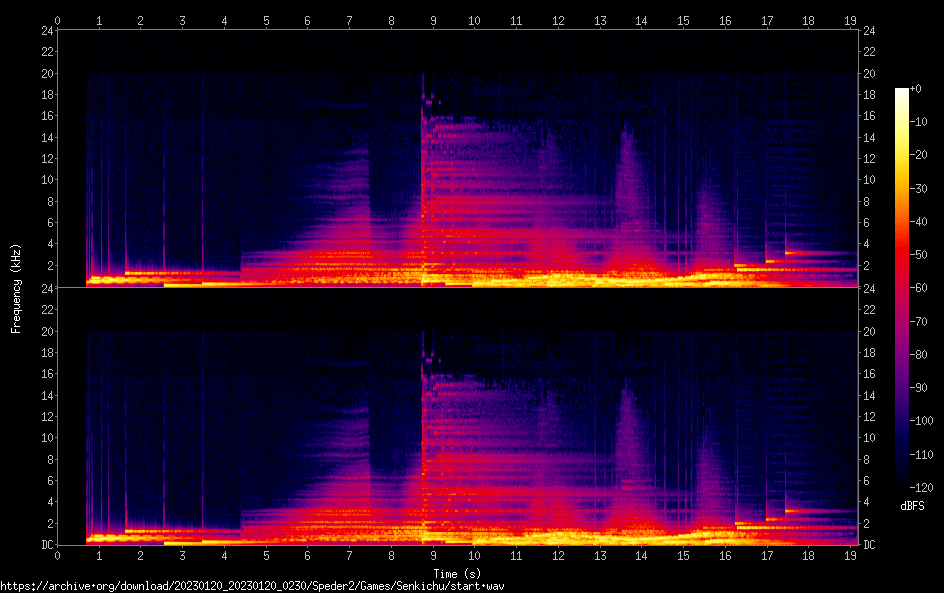The height and width of the screenshot is (593, 944).
Task: Click the 20 kHz tick on the upper-left axis
Action: (46, 74)
